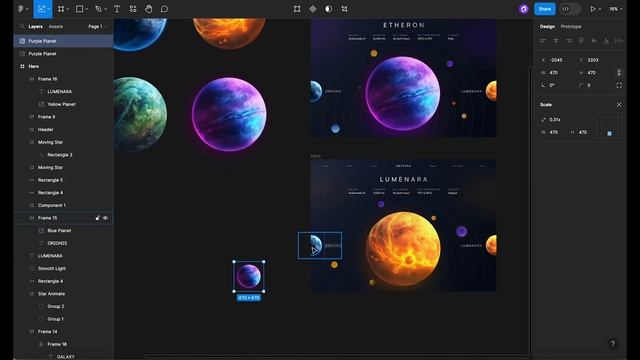Open the Present options dropdown arrow
The height and width of the screenshot is (360, 640).
tap(599, 9)
